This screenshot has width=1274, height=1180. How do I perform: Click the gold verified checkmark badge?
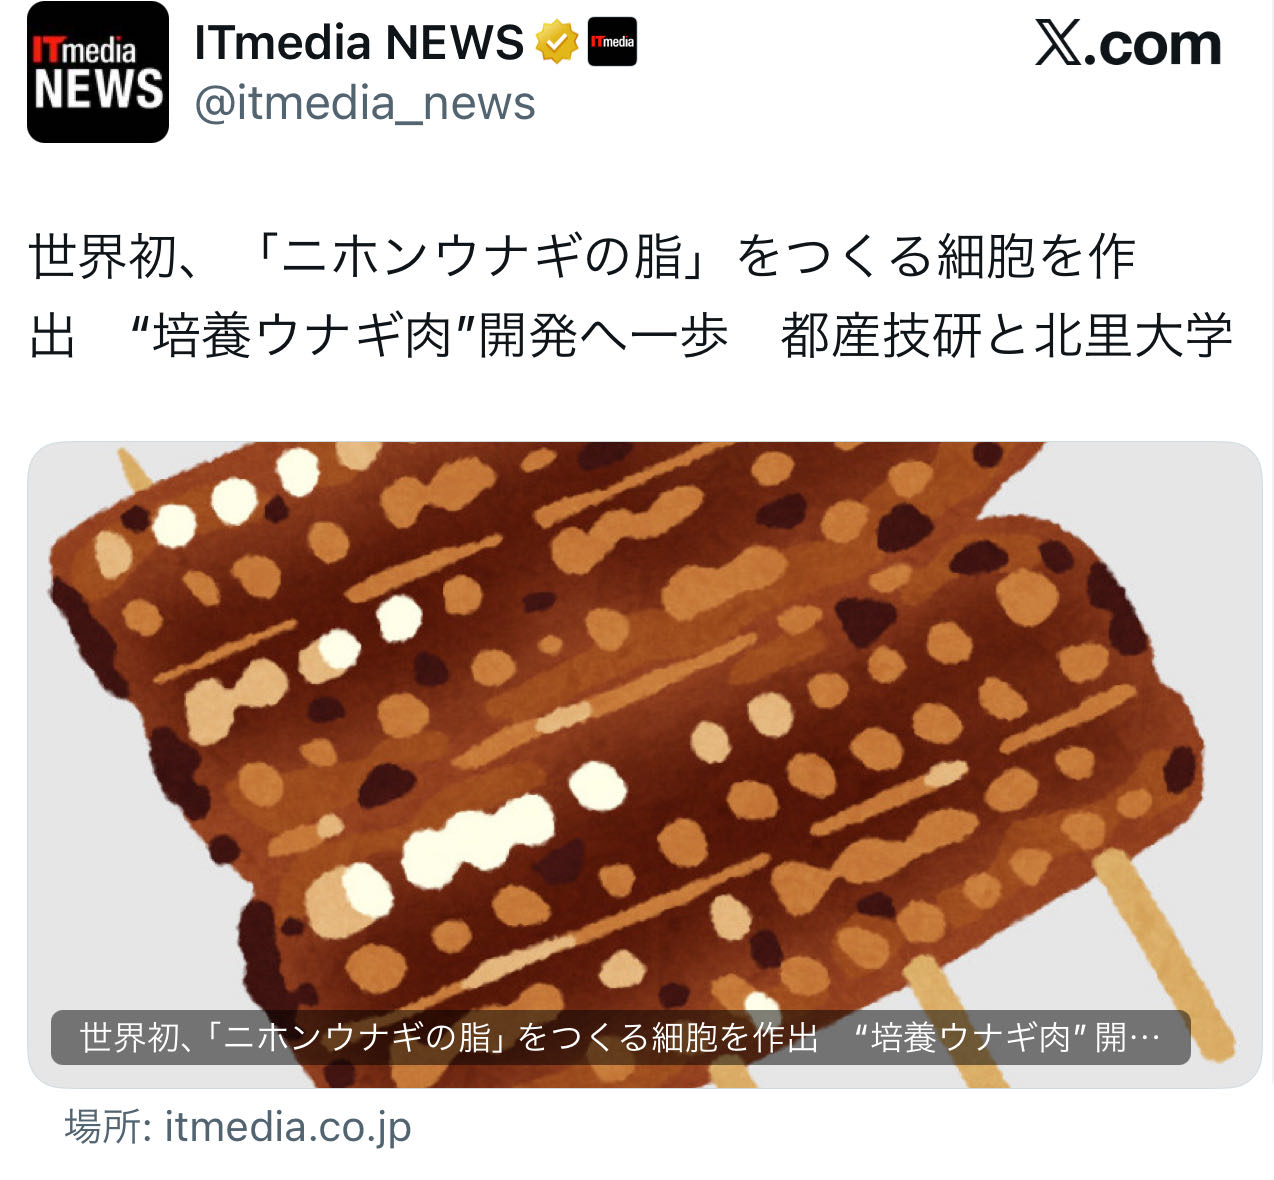pyautogui.click(x=557, y=43)
